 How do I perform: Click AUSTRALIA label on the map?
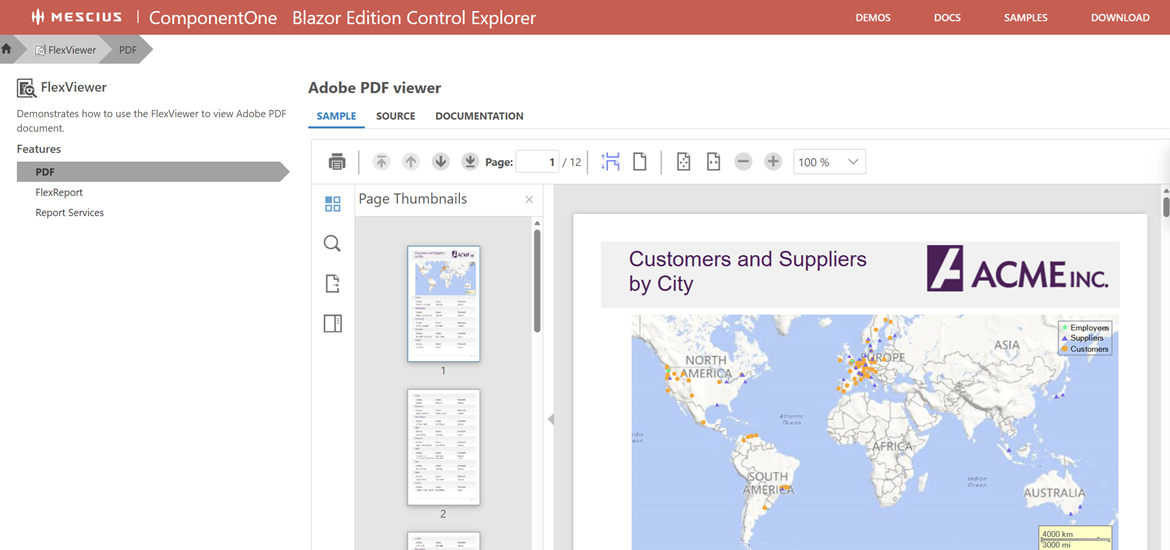point(1054,493)
